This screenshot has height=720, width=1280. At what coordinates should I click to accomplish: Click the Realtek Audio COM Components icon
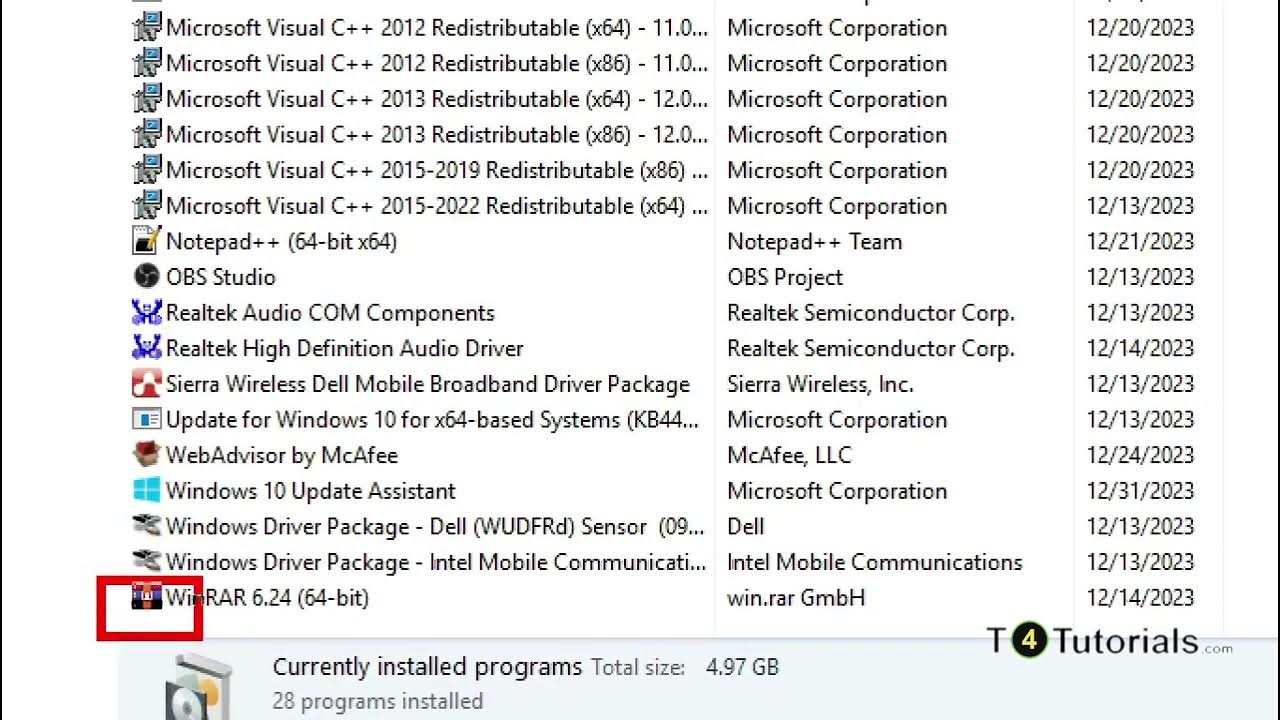tap(147, 313)
